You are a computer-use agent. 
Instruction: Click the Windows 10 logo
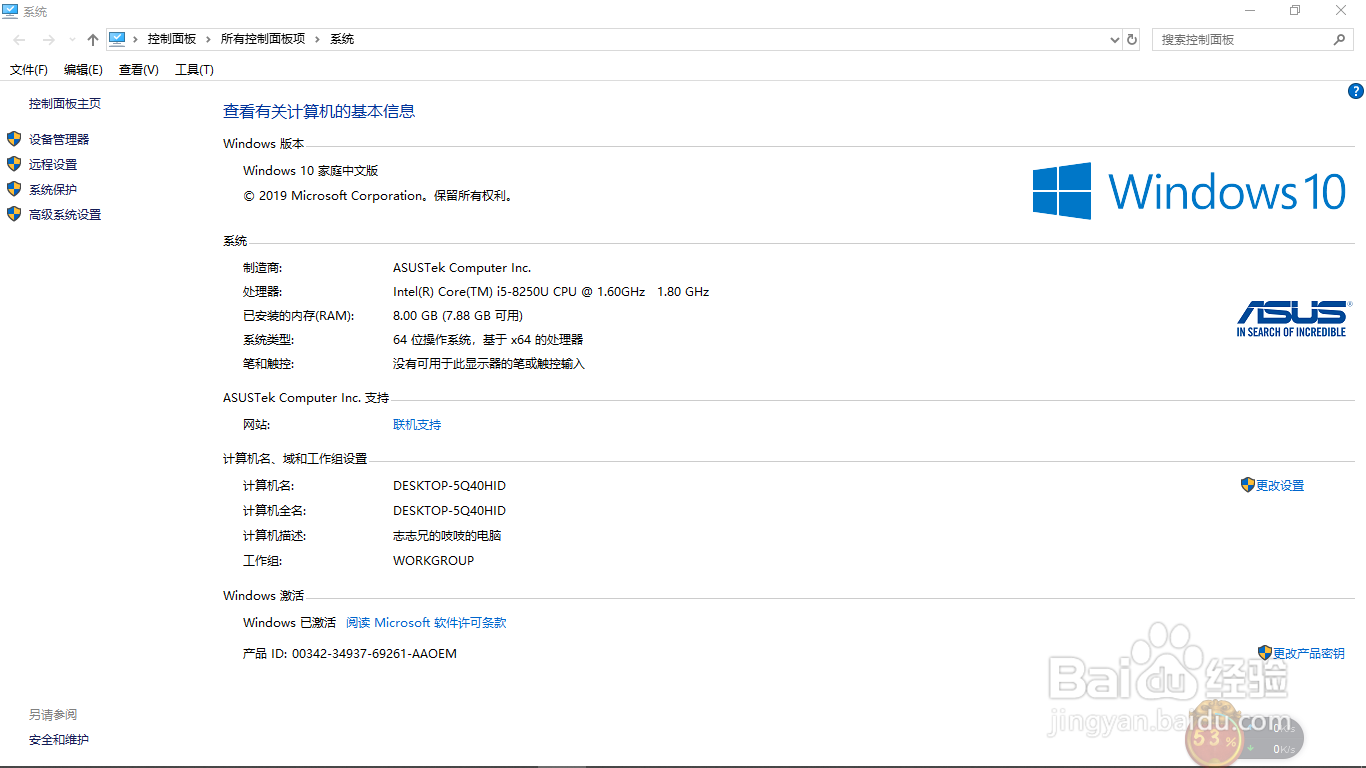click(1190, 191)
